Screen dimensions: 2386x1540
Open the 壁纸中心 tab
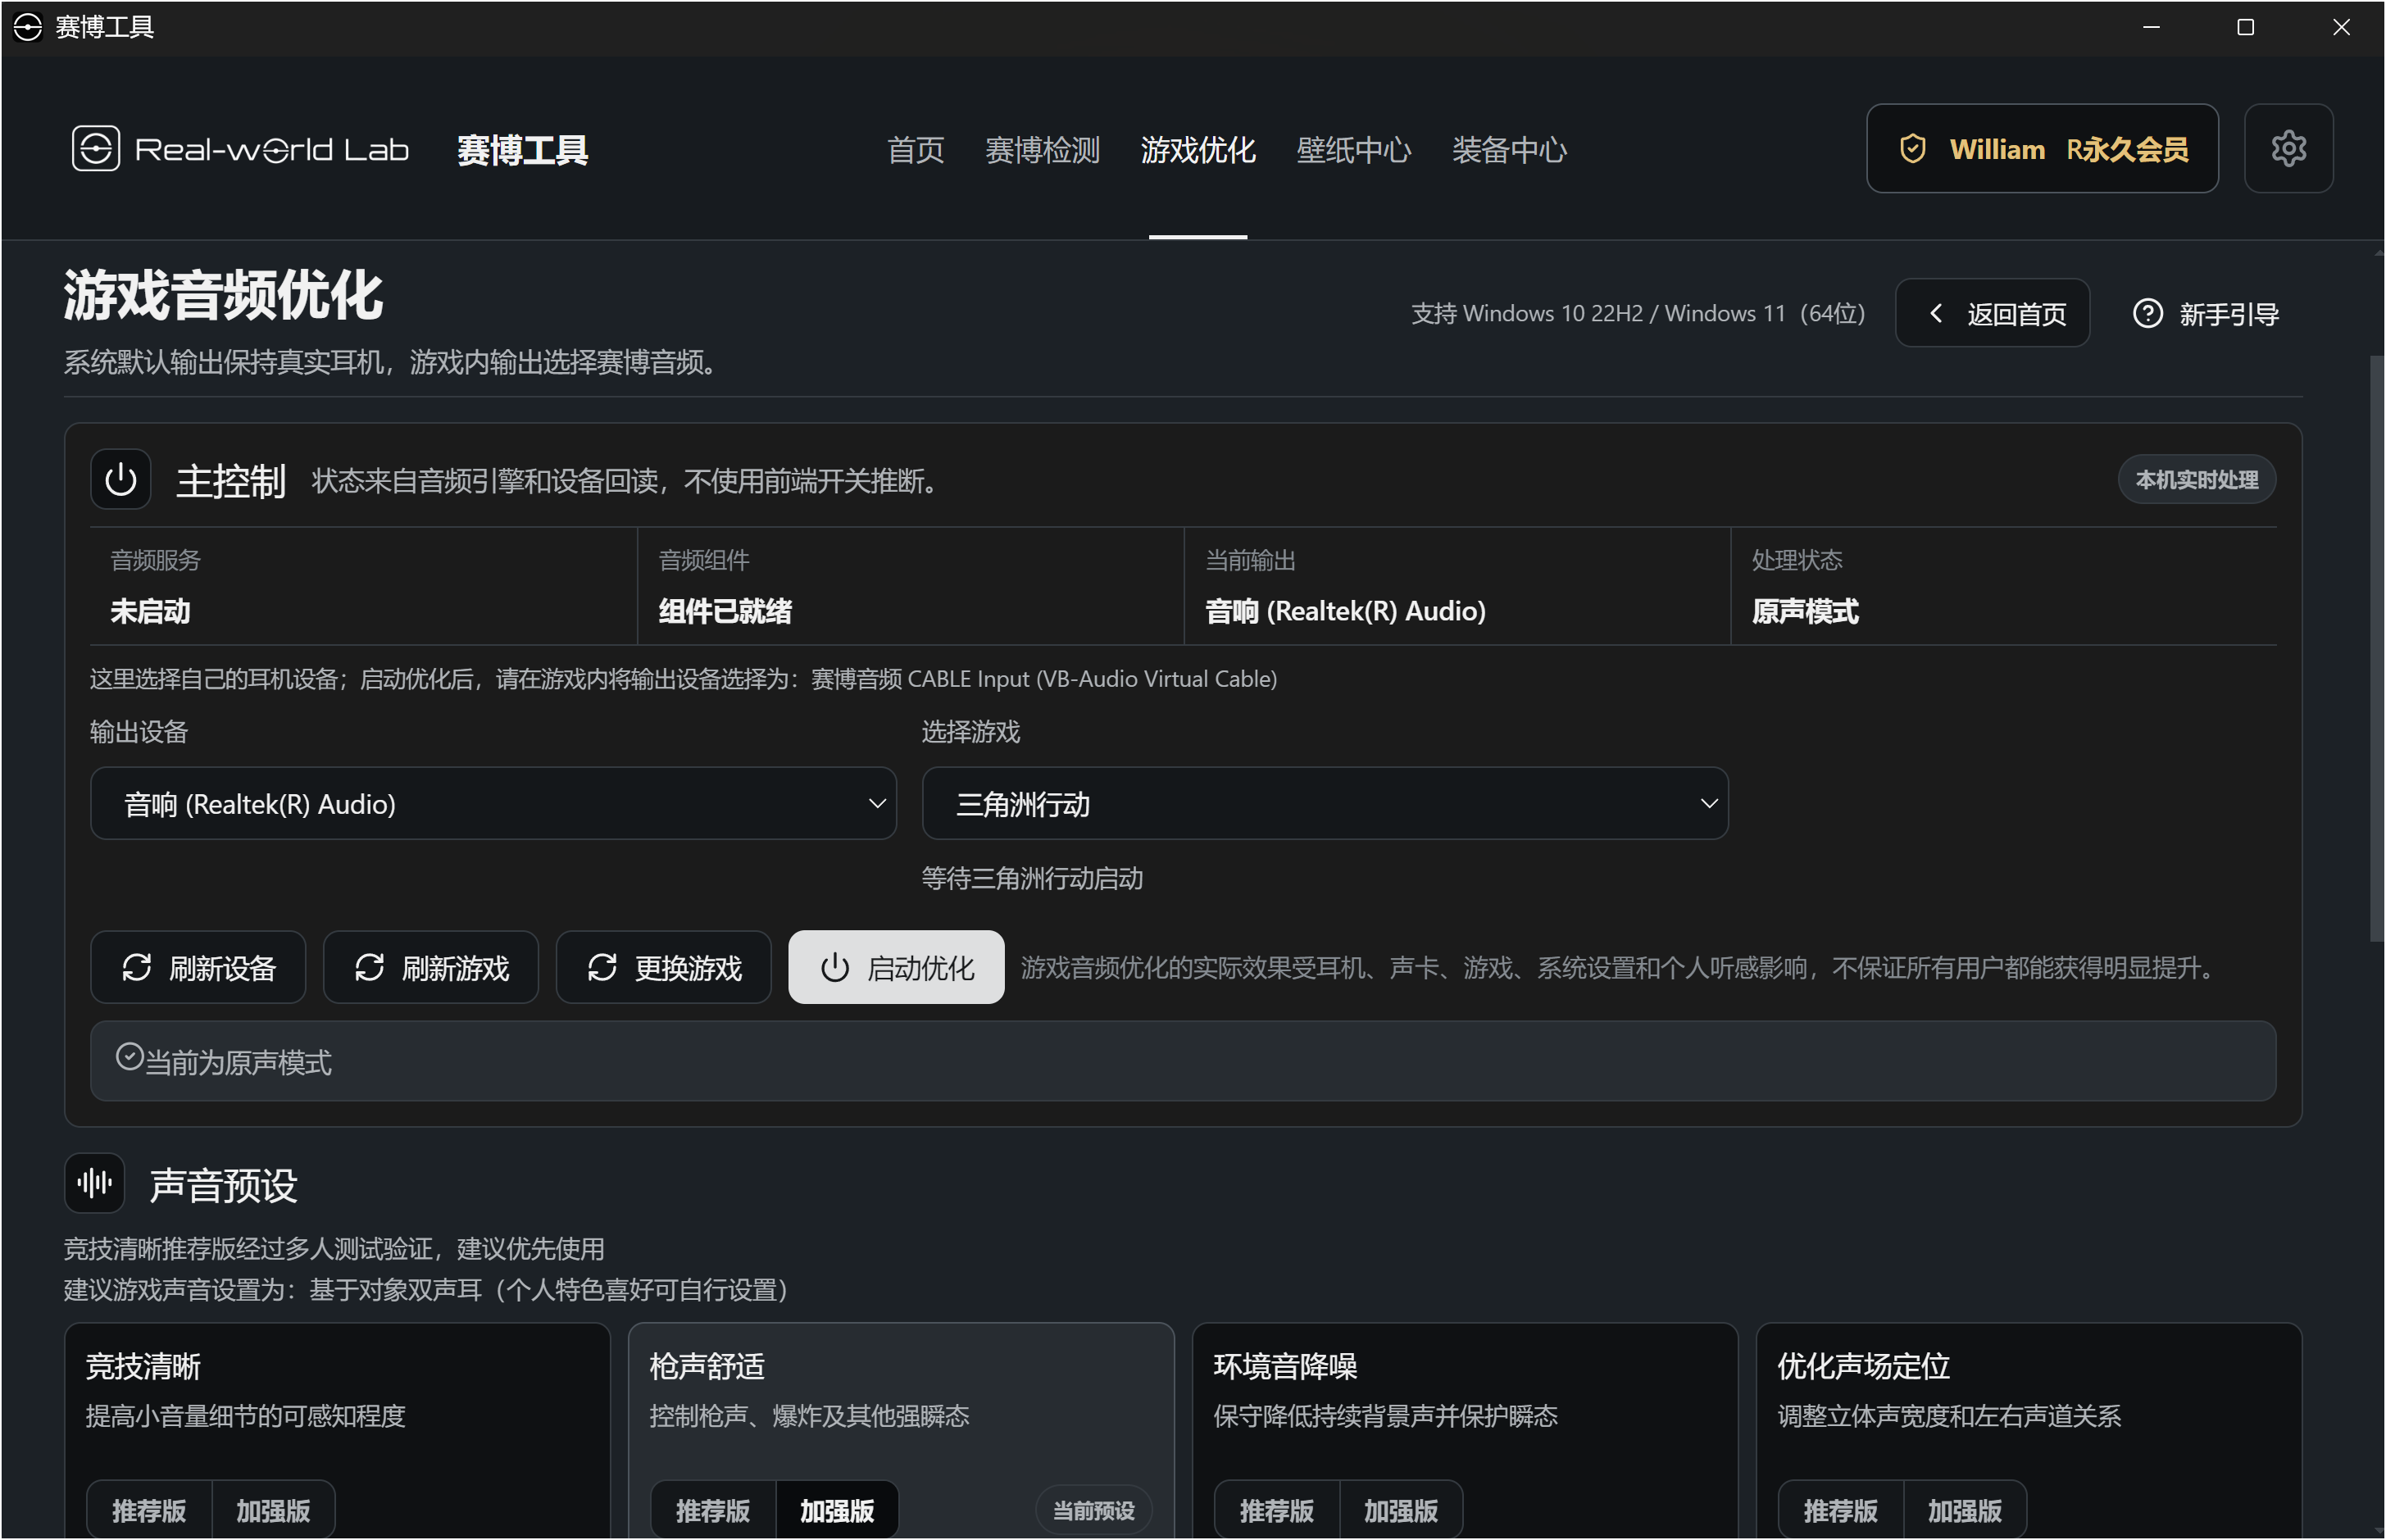(x=1353, y=150)
